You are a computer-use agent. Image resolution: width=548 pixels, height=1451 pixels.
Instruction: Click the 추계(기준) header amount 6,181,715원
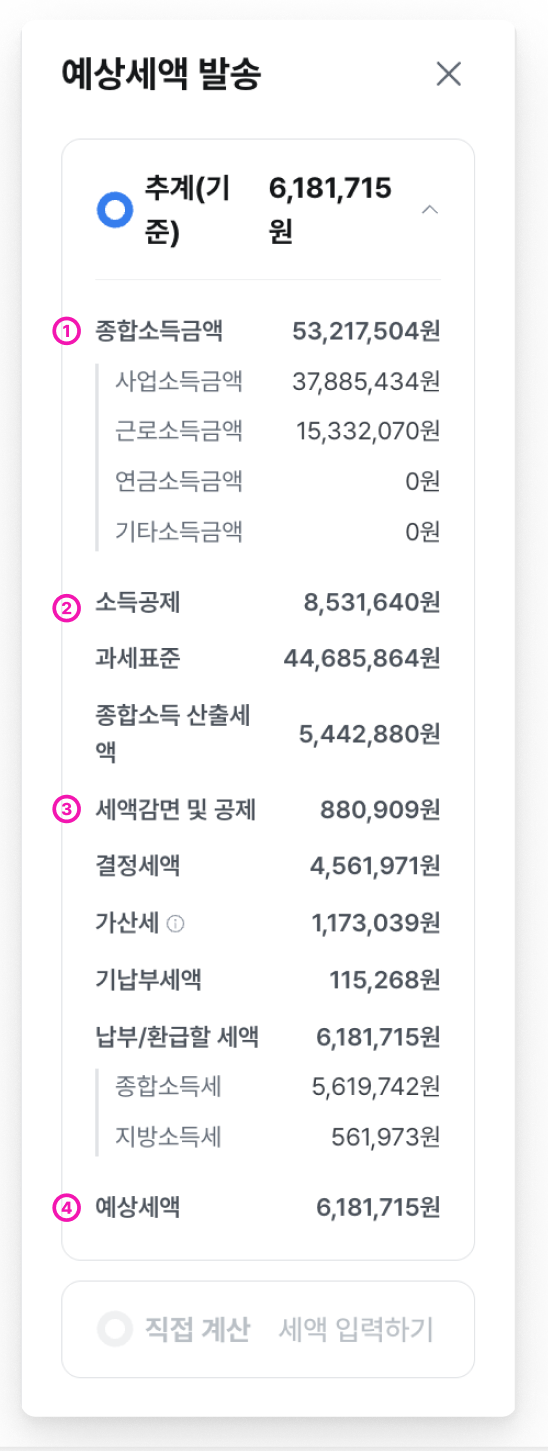(x=330, y=209)
